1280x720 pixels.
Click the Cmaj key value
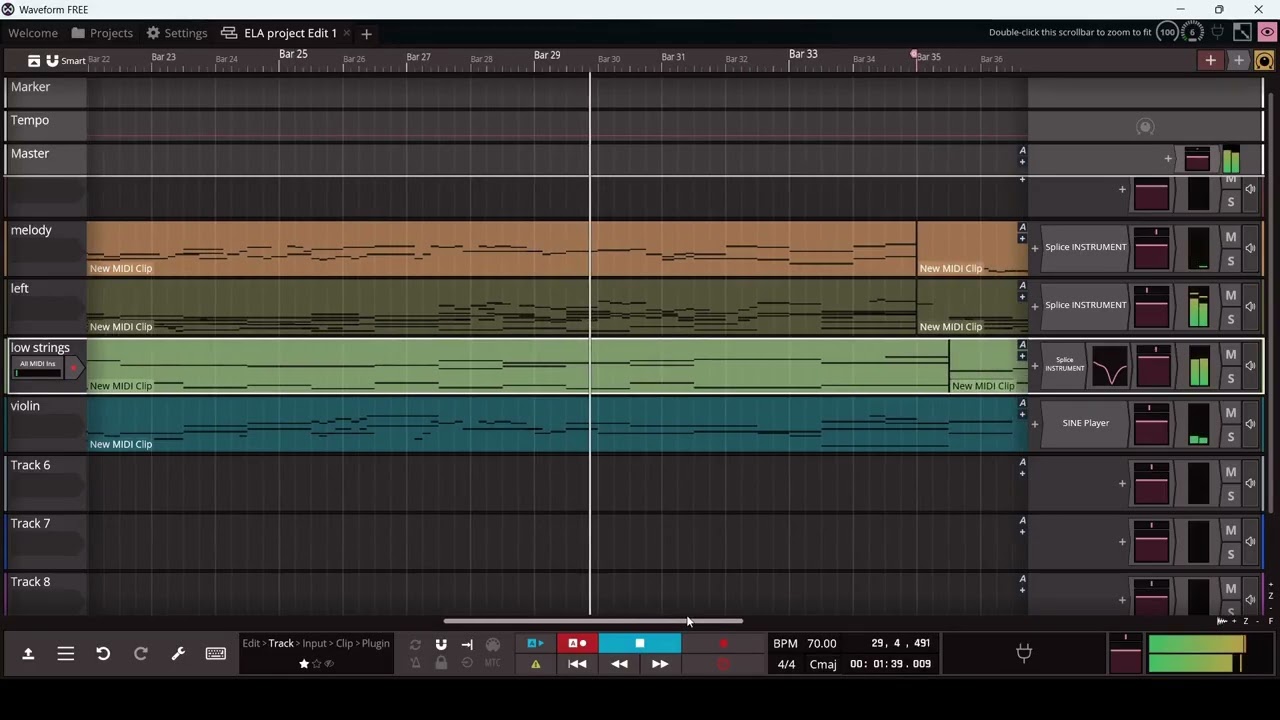[823, 664]
